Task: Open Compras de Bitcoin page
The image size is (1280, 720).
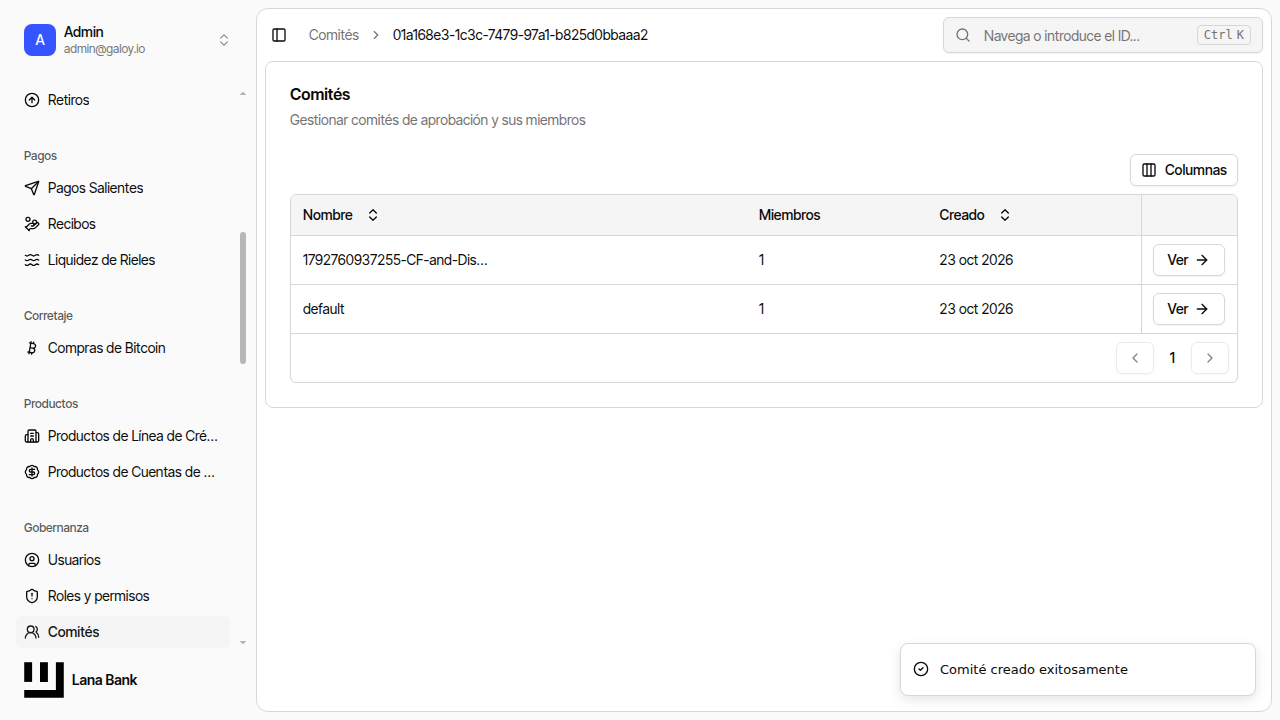Action: click(x=123, y=348)
